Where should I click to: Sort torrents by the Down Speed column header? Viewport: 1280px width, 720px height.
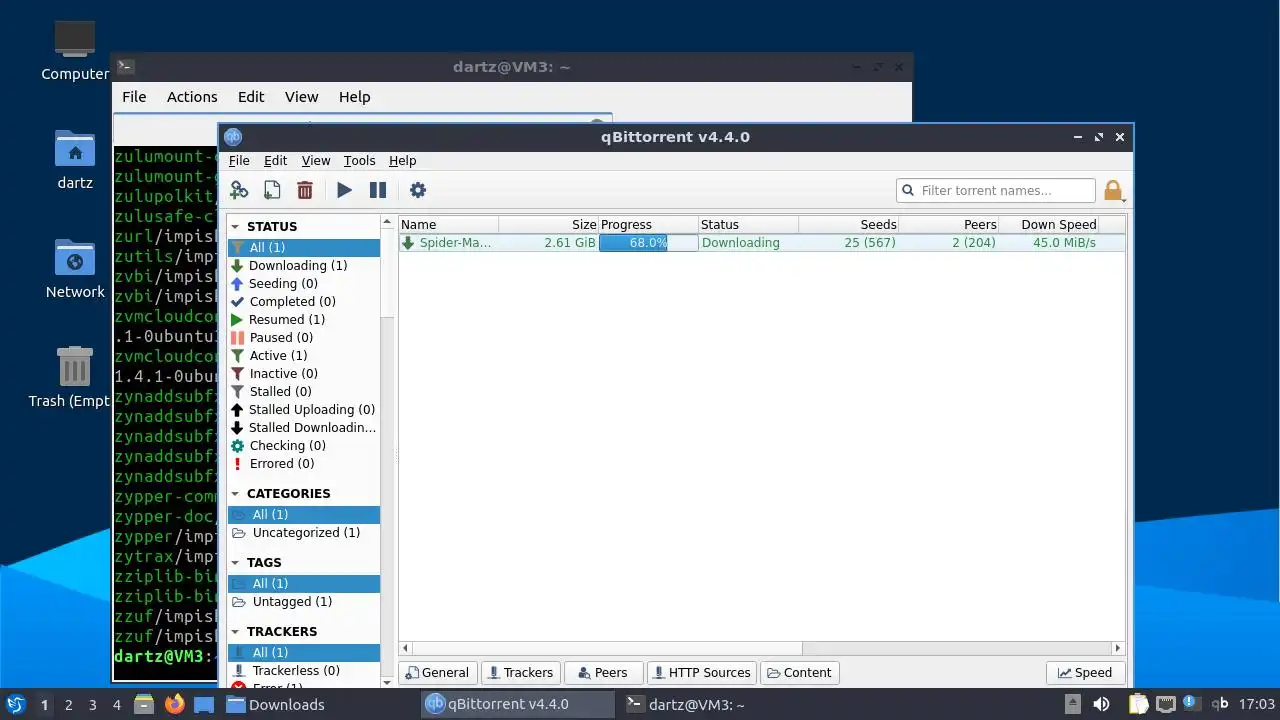tap(1048, 224)
